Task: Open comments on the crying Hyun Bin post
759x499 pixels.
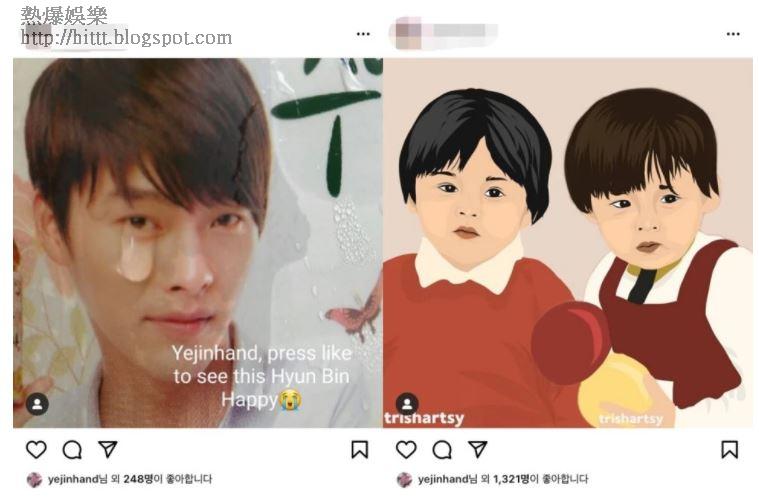Action: coord(72,450)
